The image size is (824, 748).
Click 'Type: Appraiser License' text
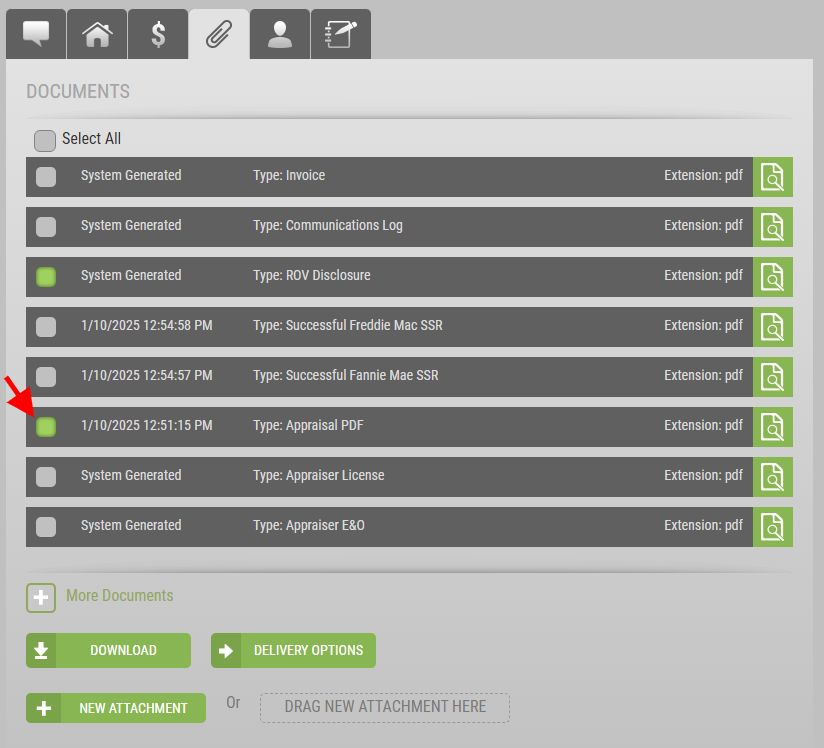coord(318,475)
